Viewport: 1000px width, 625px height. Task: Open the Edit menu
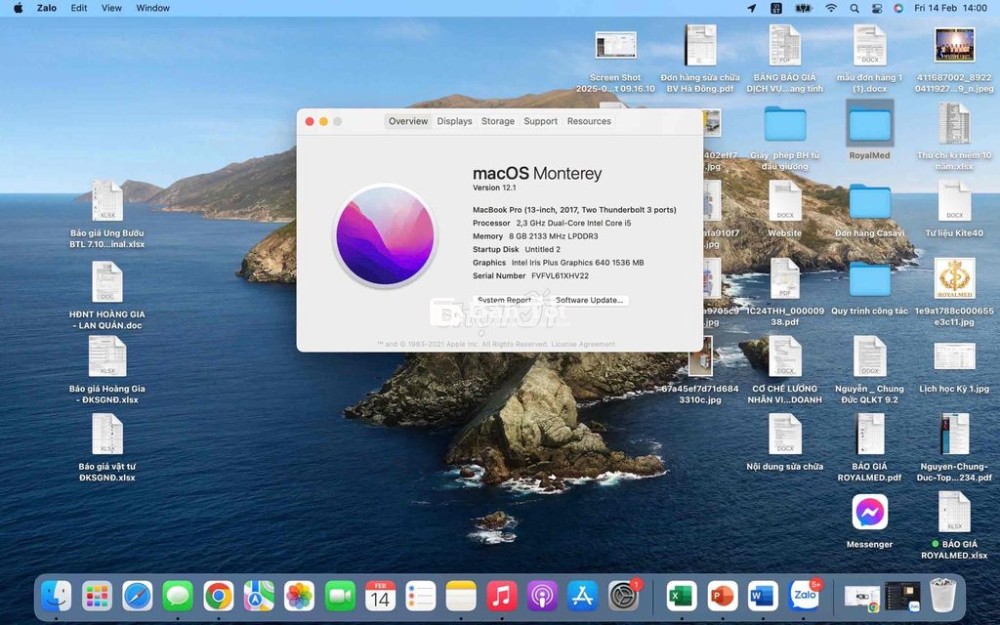coord(79,8)
